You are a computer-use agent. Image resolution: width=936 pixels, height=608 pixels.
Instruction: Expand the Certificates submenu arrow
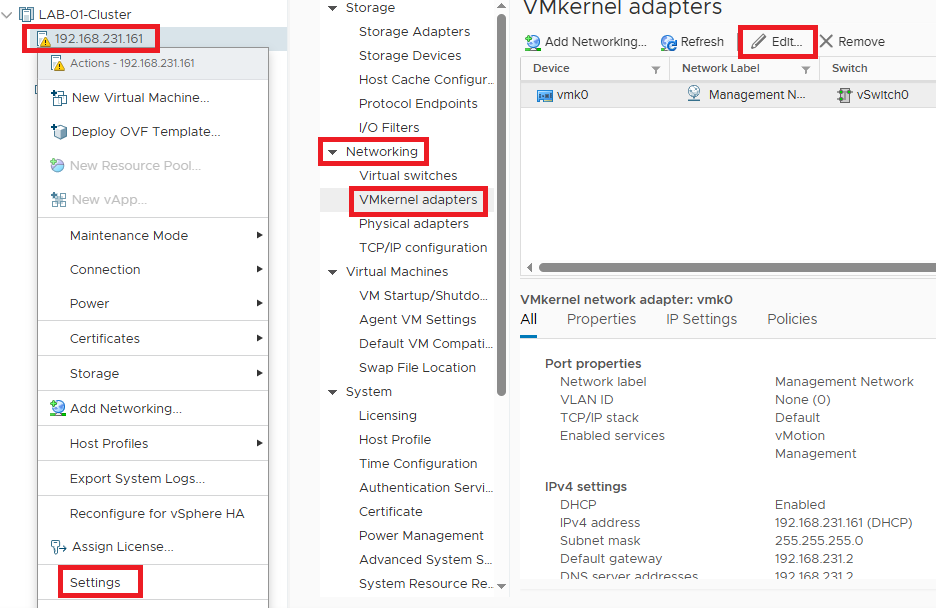point(259,338)
